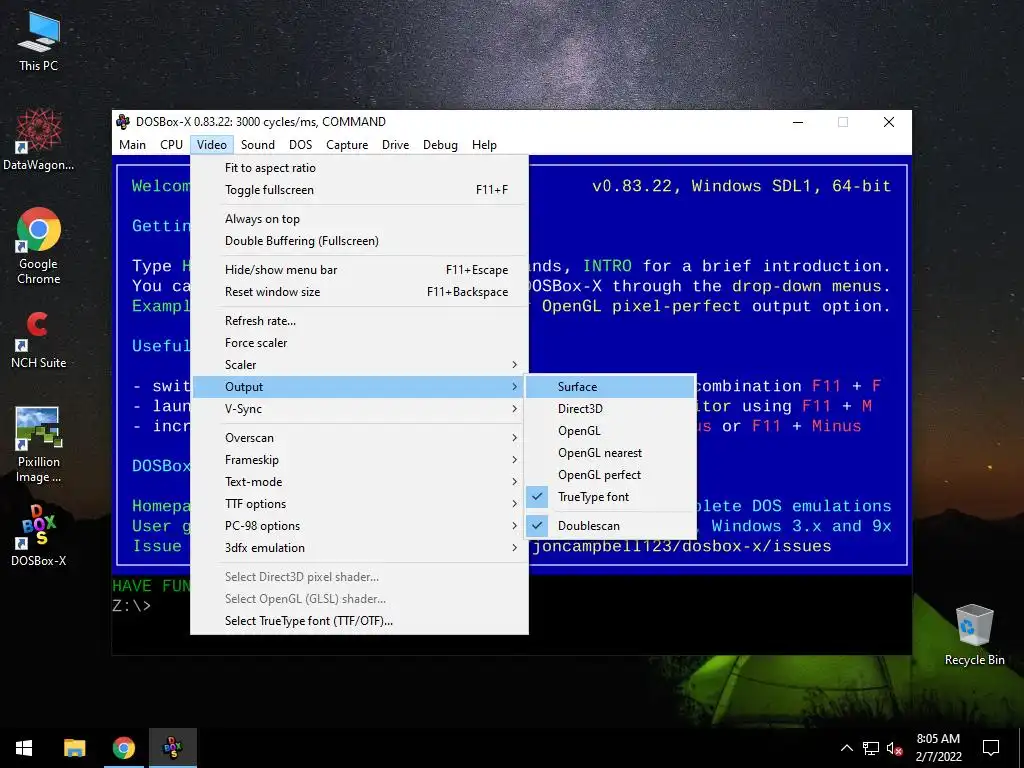Viewport: 1024px width, 768px height.
Task: Launch Google Chrome desktop shortcut
Action: pos(39,246)
